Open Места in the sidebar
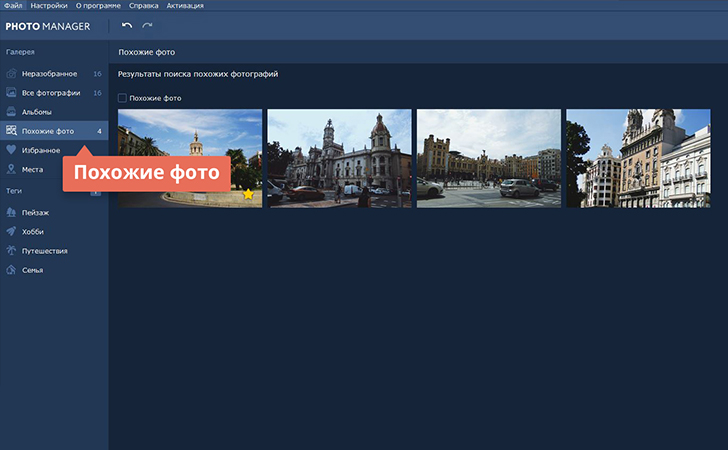728x450 pixels. tap(32, 169)
